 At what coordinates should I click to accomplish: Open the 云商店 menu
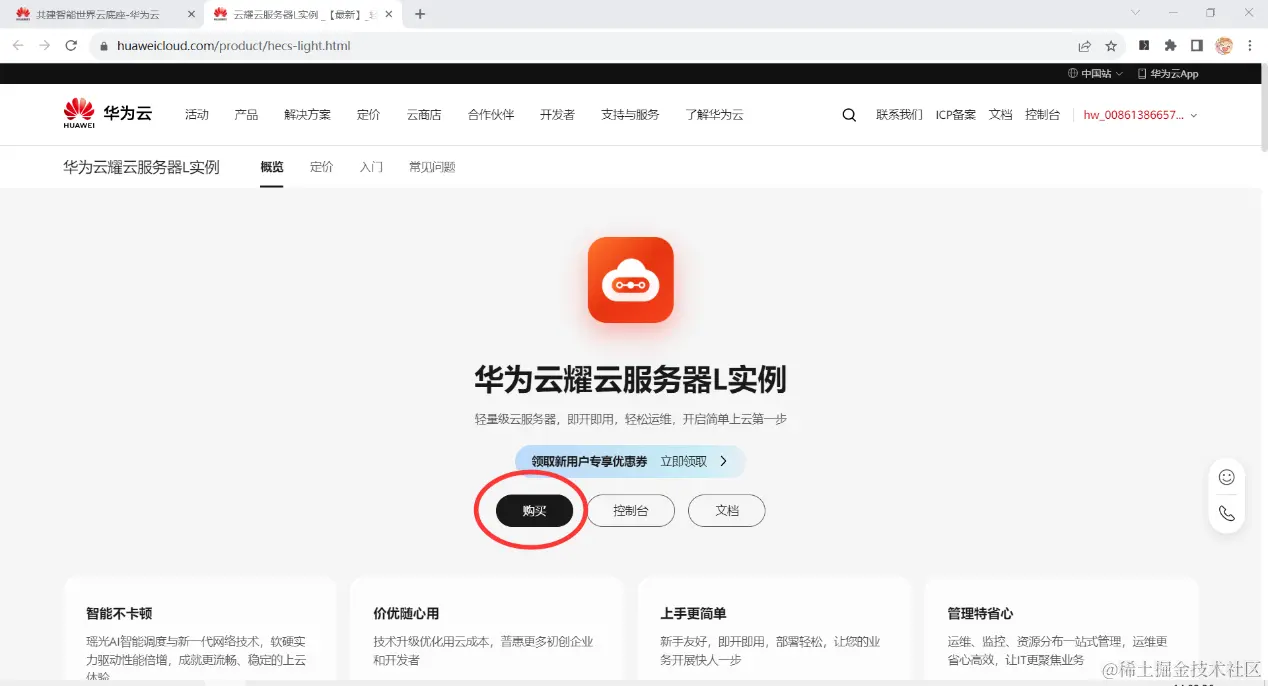pyautogui.click(x=424, y=115)
